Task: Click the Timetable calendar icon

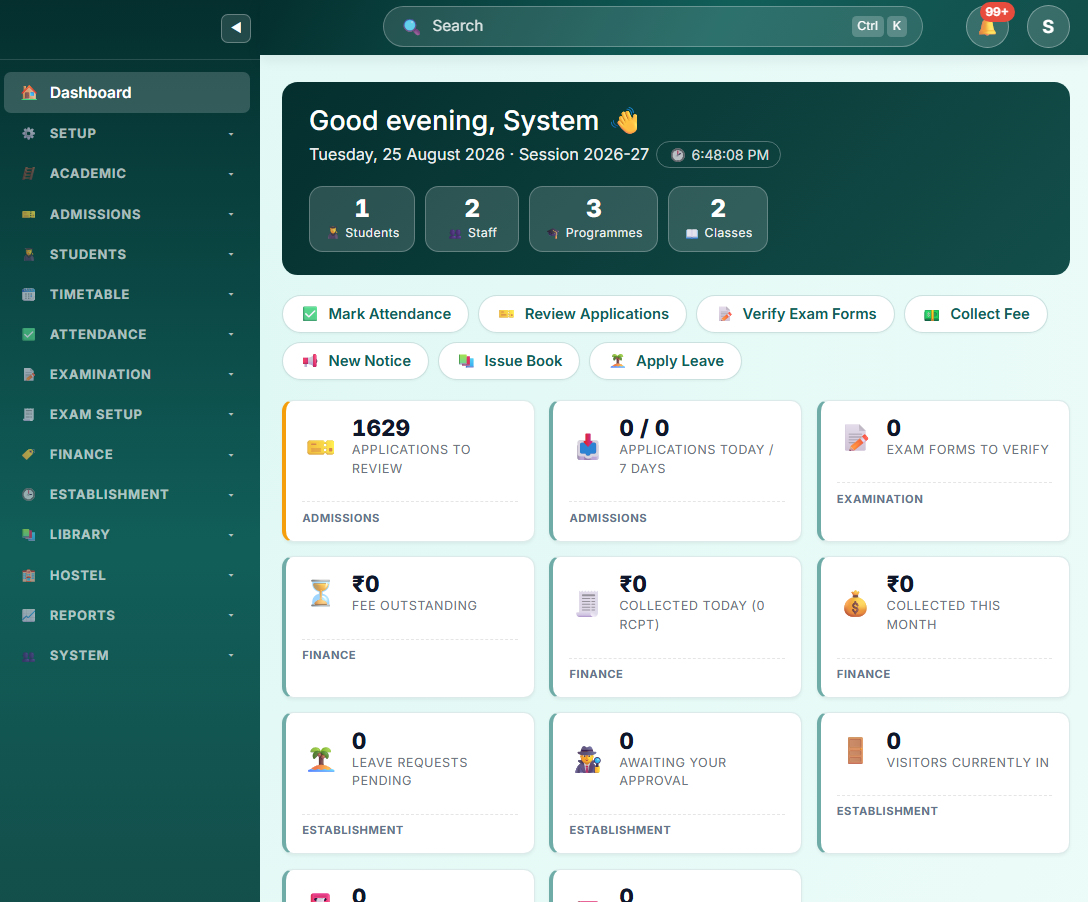Action: pyautogui.click(x=28, y=294)
